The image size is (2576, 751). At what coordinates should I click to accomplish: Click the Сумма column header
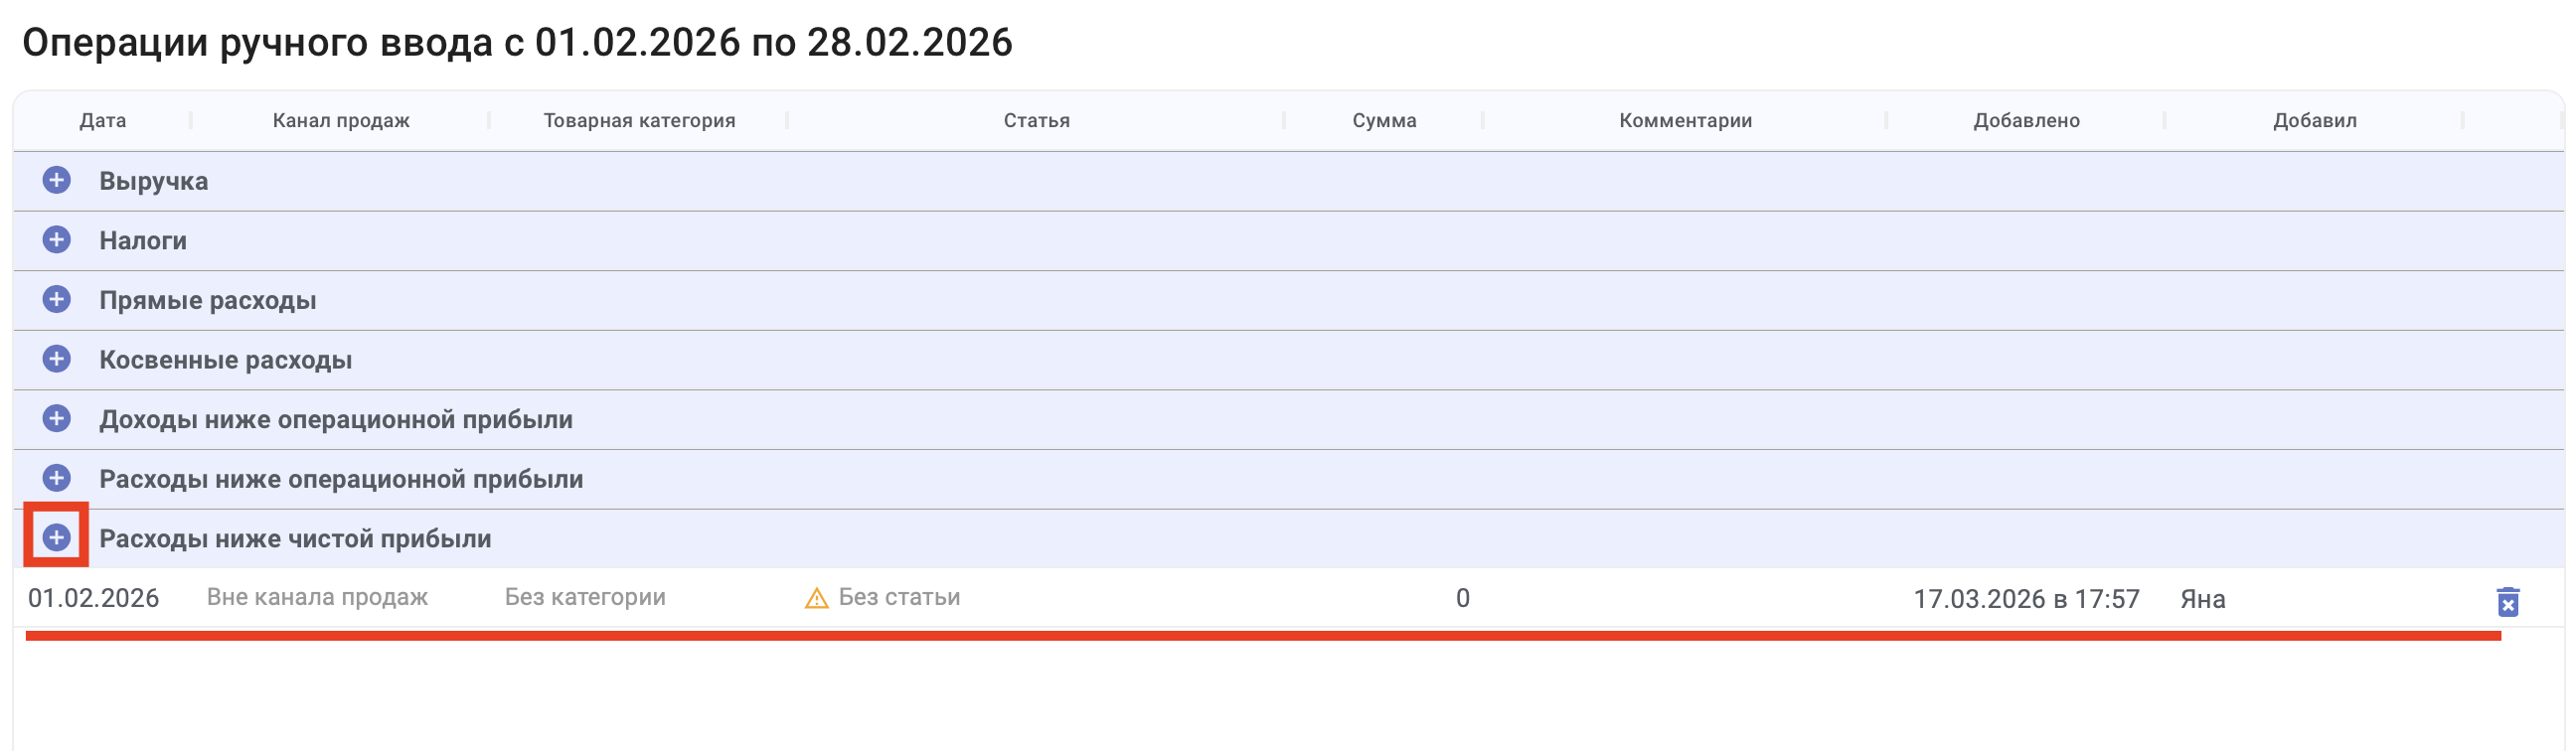tap(1384, 120)
